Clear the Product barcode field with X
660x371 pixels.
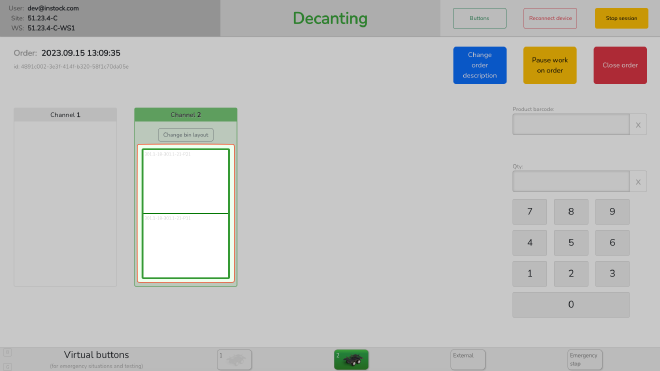[x=638, y=125]
